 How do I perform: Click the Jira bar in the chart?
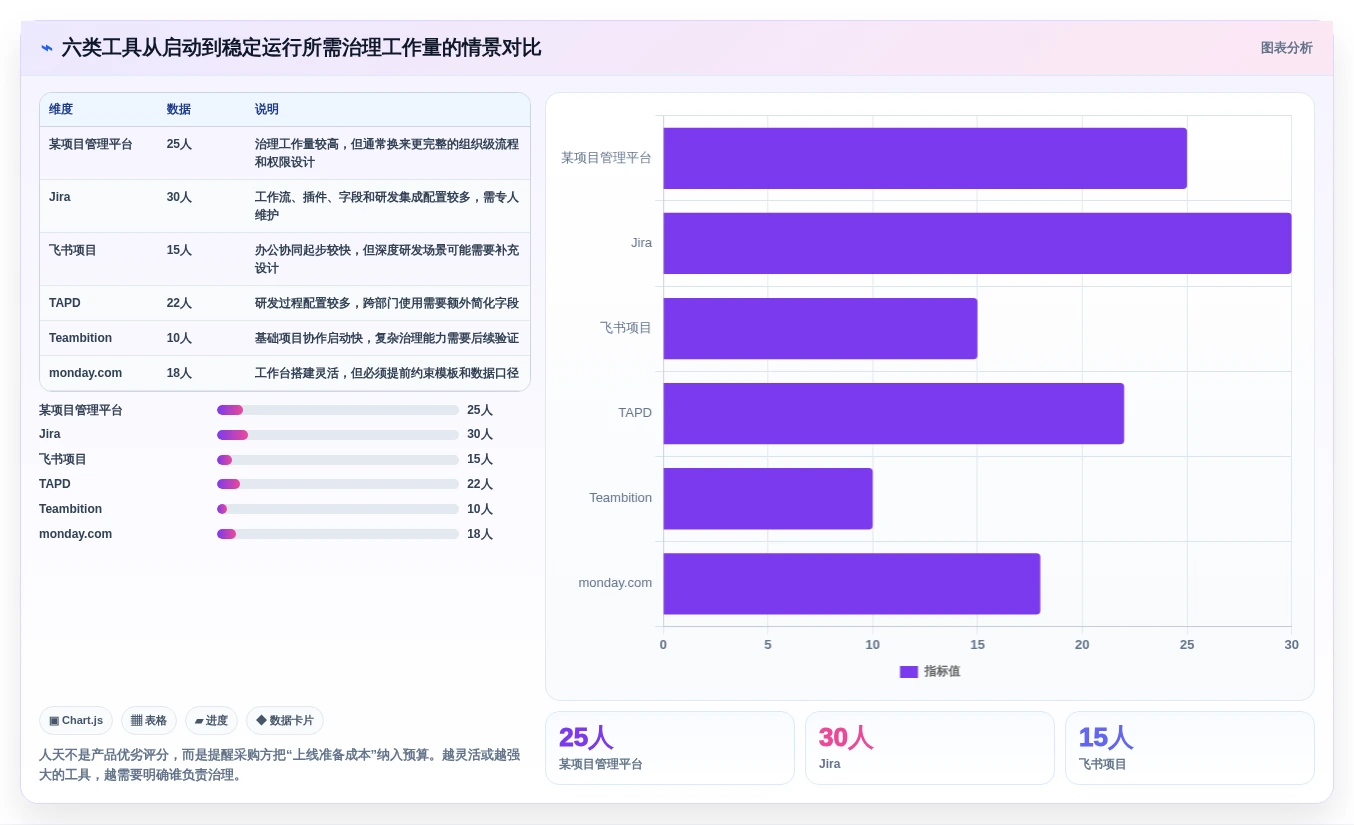click(x=977, y=243)
